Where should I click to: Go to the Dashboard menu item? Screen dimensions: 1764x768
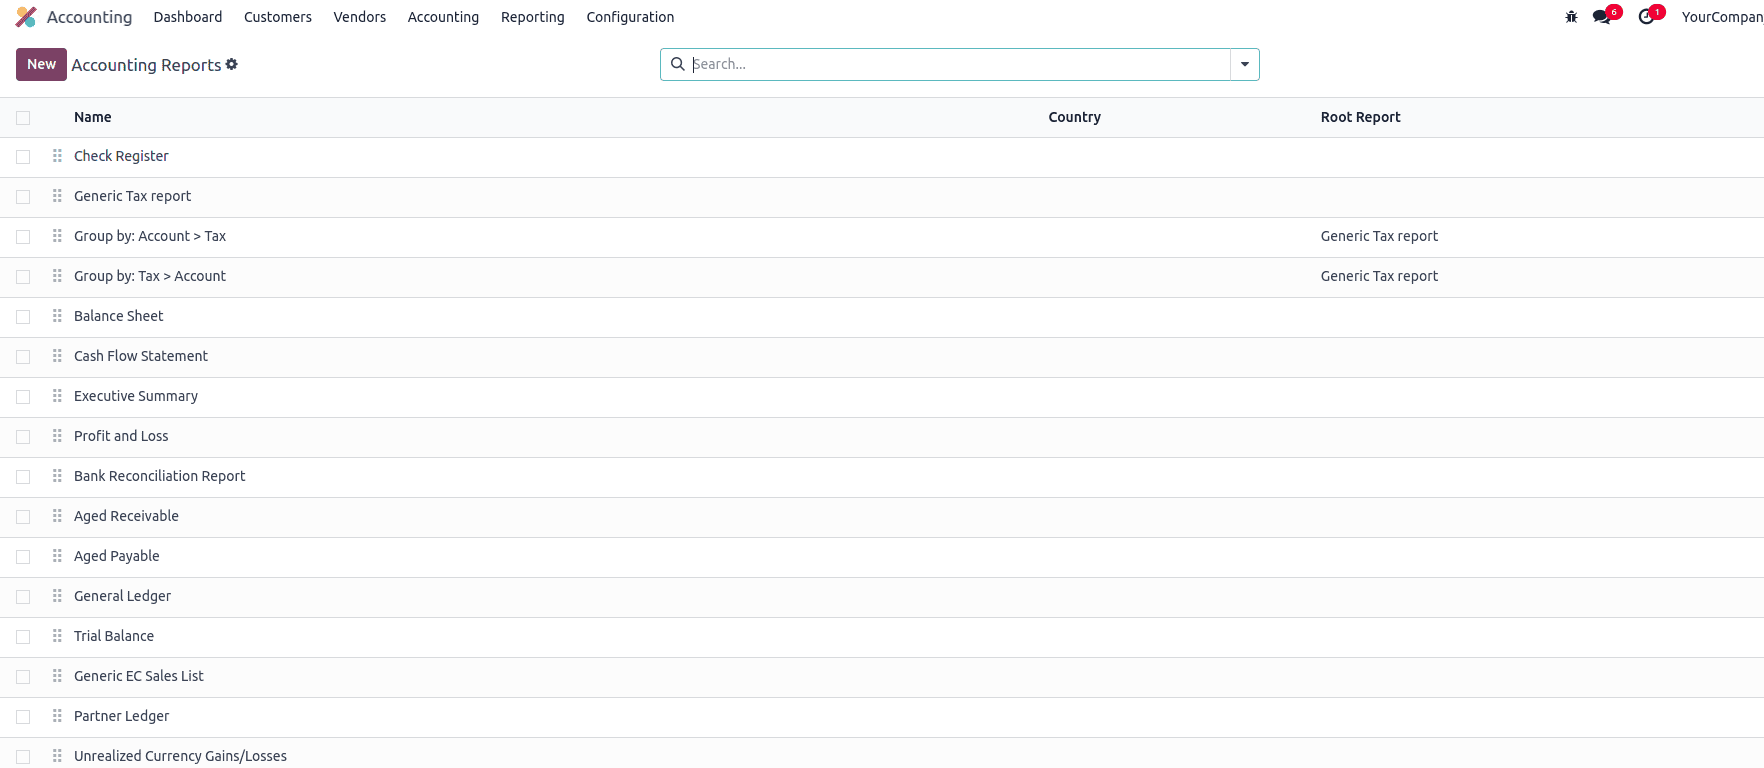coord(188,17)
